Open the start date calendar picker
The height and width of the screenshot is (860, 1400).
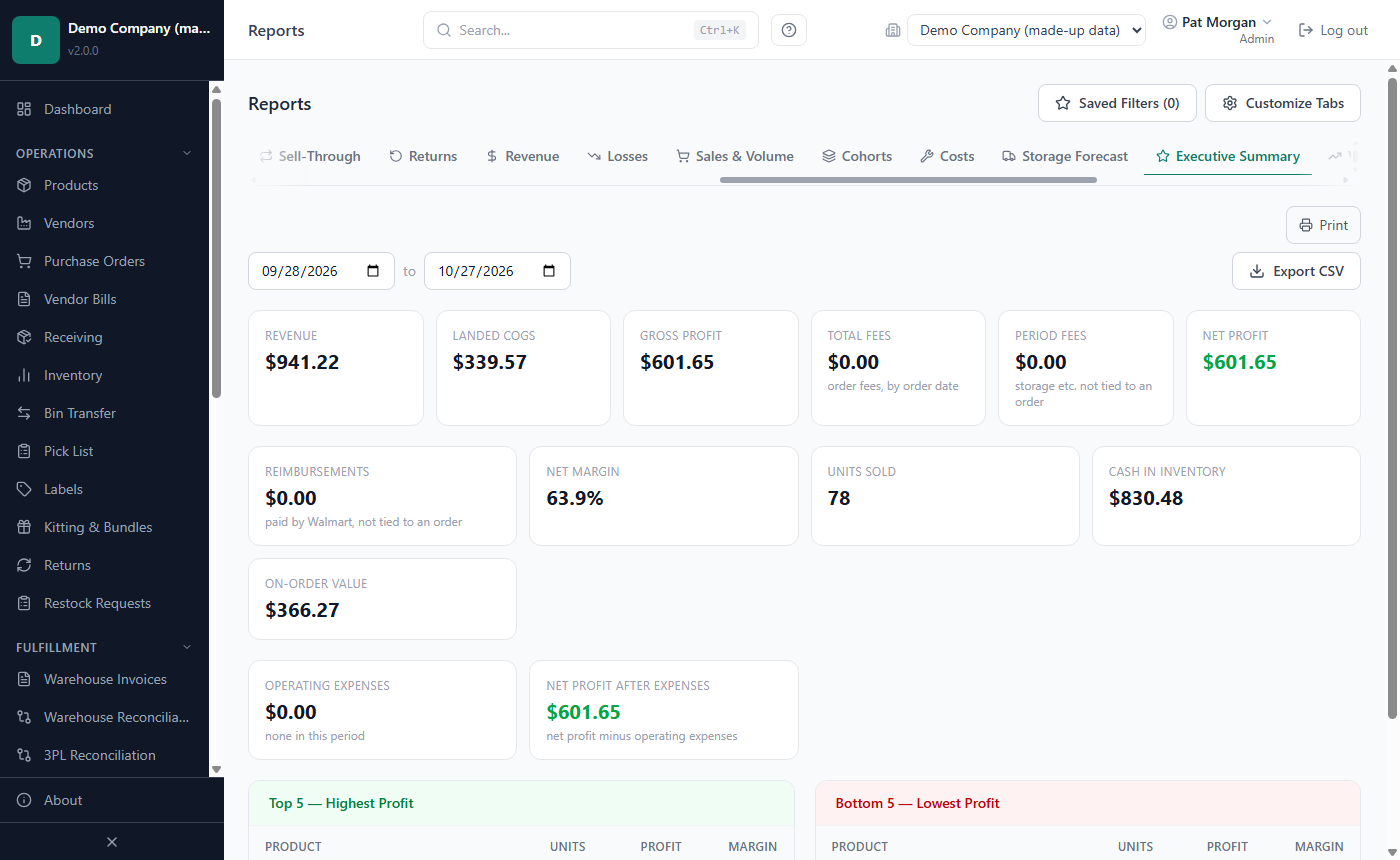click(373, 271)
